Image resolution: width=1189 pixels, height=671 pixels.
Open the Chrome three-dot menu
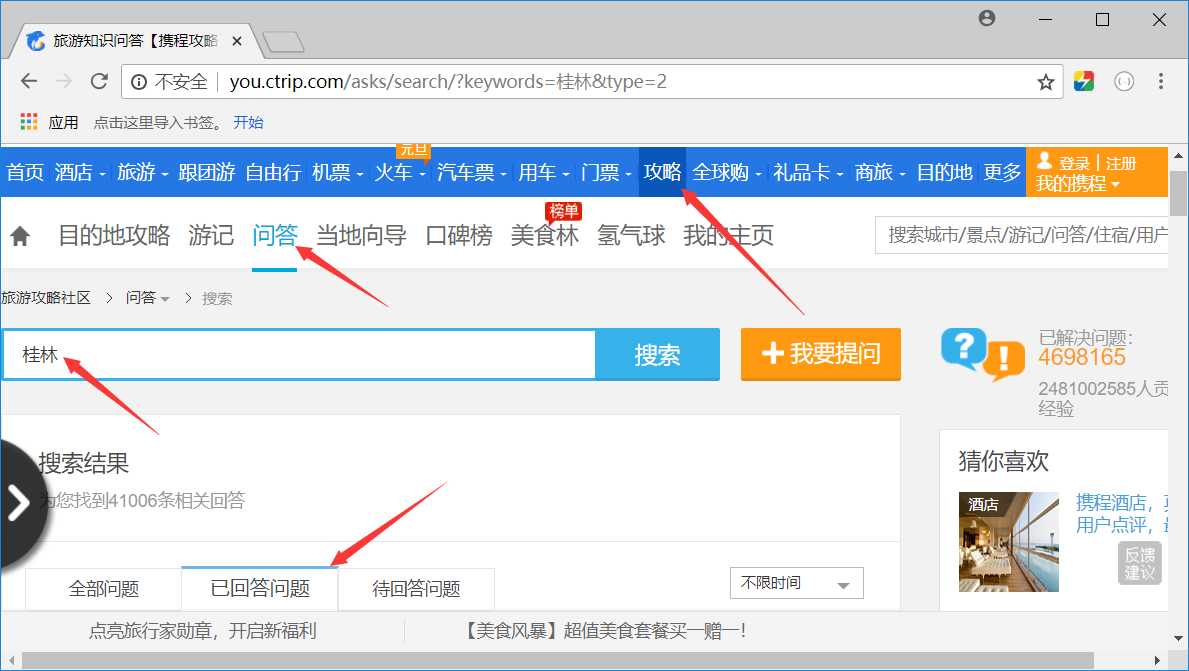pyautogui.click(x=1160, y=81)
